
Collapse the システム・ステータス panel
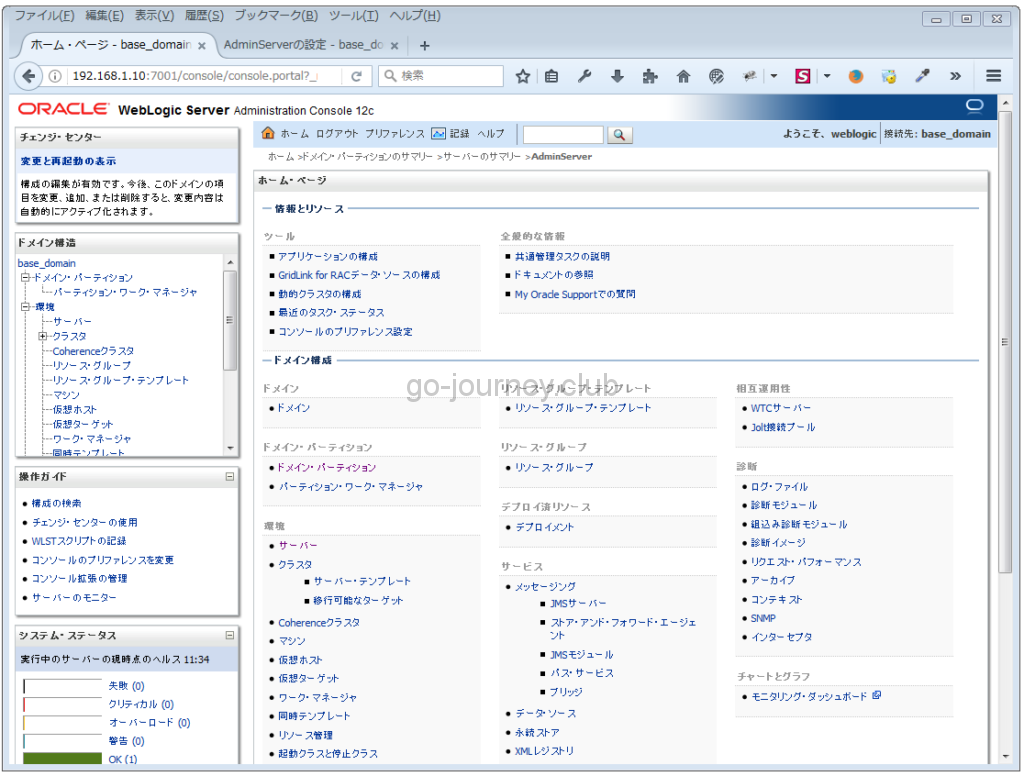232,635
